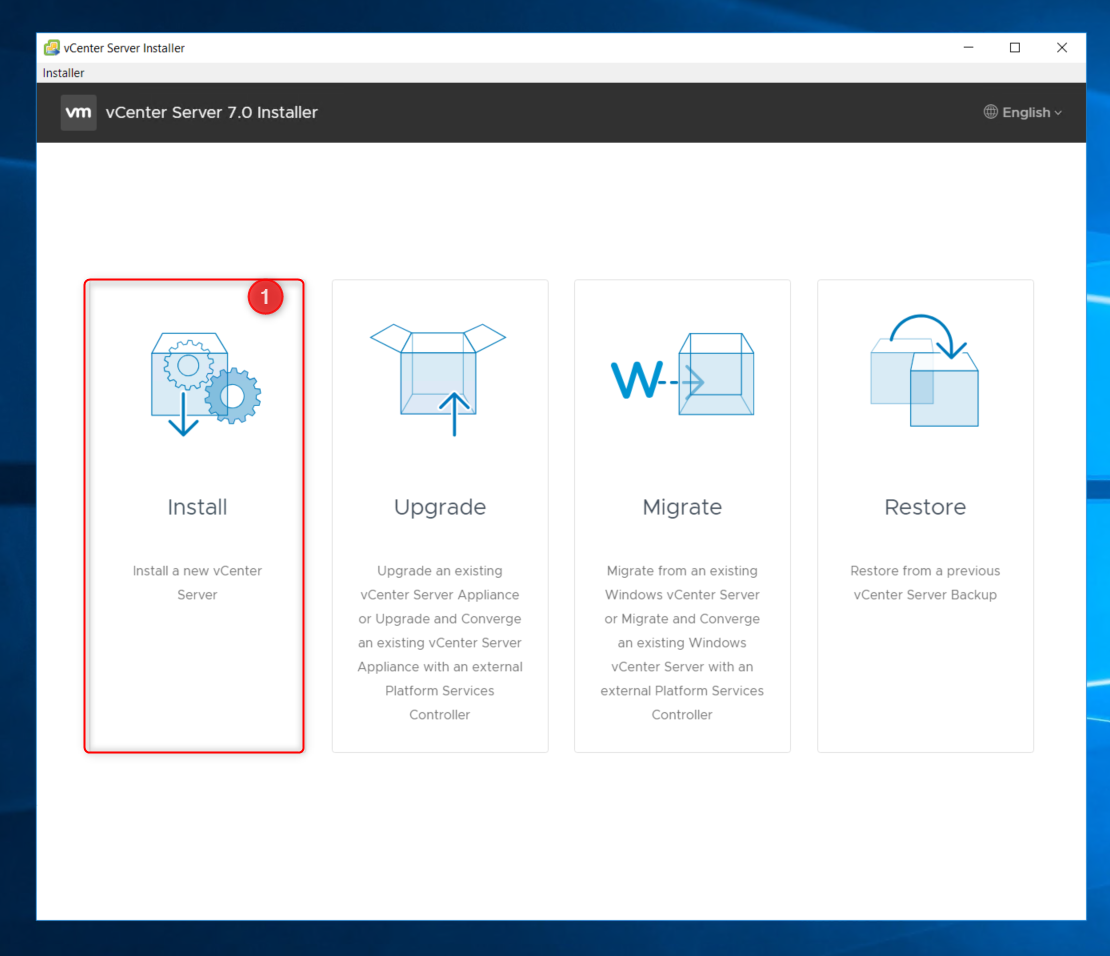Click the Migrate card description paragraph

pyautogui.click(x=682, y=642)
